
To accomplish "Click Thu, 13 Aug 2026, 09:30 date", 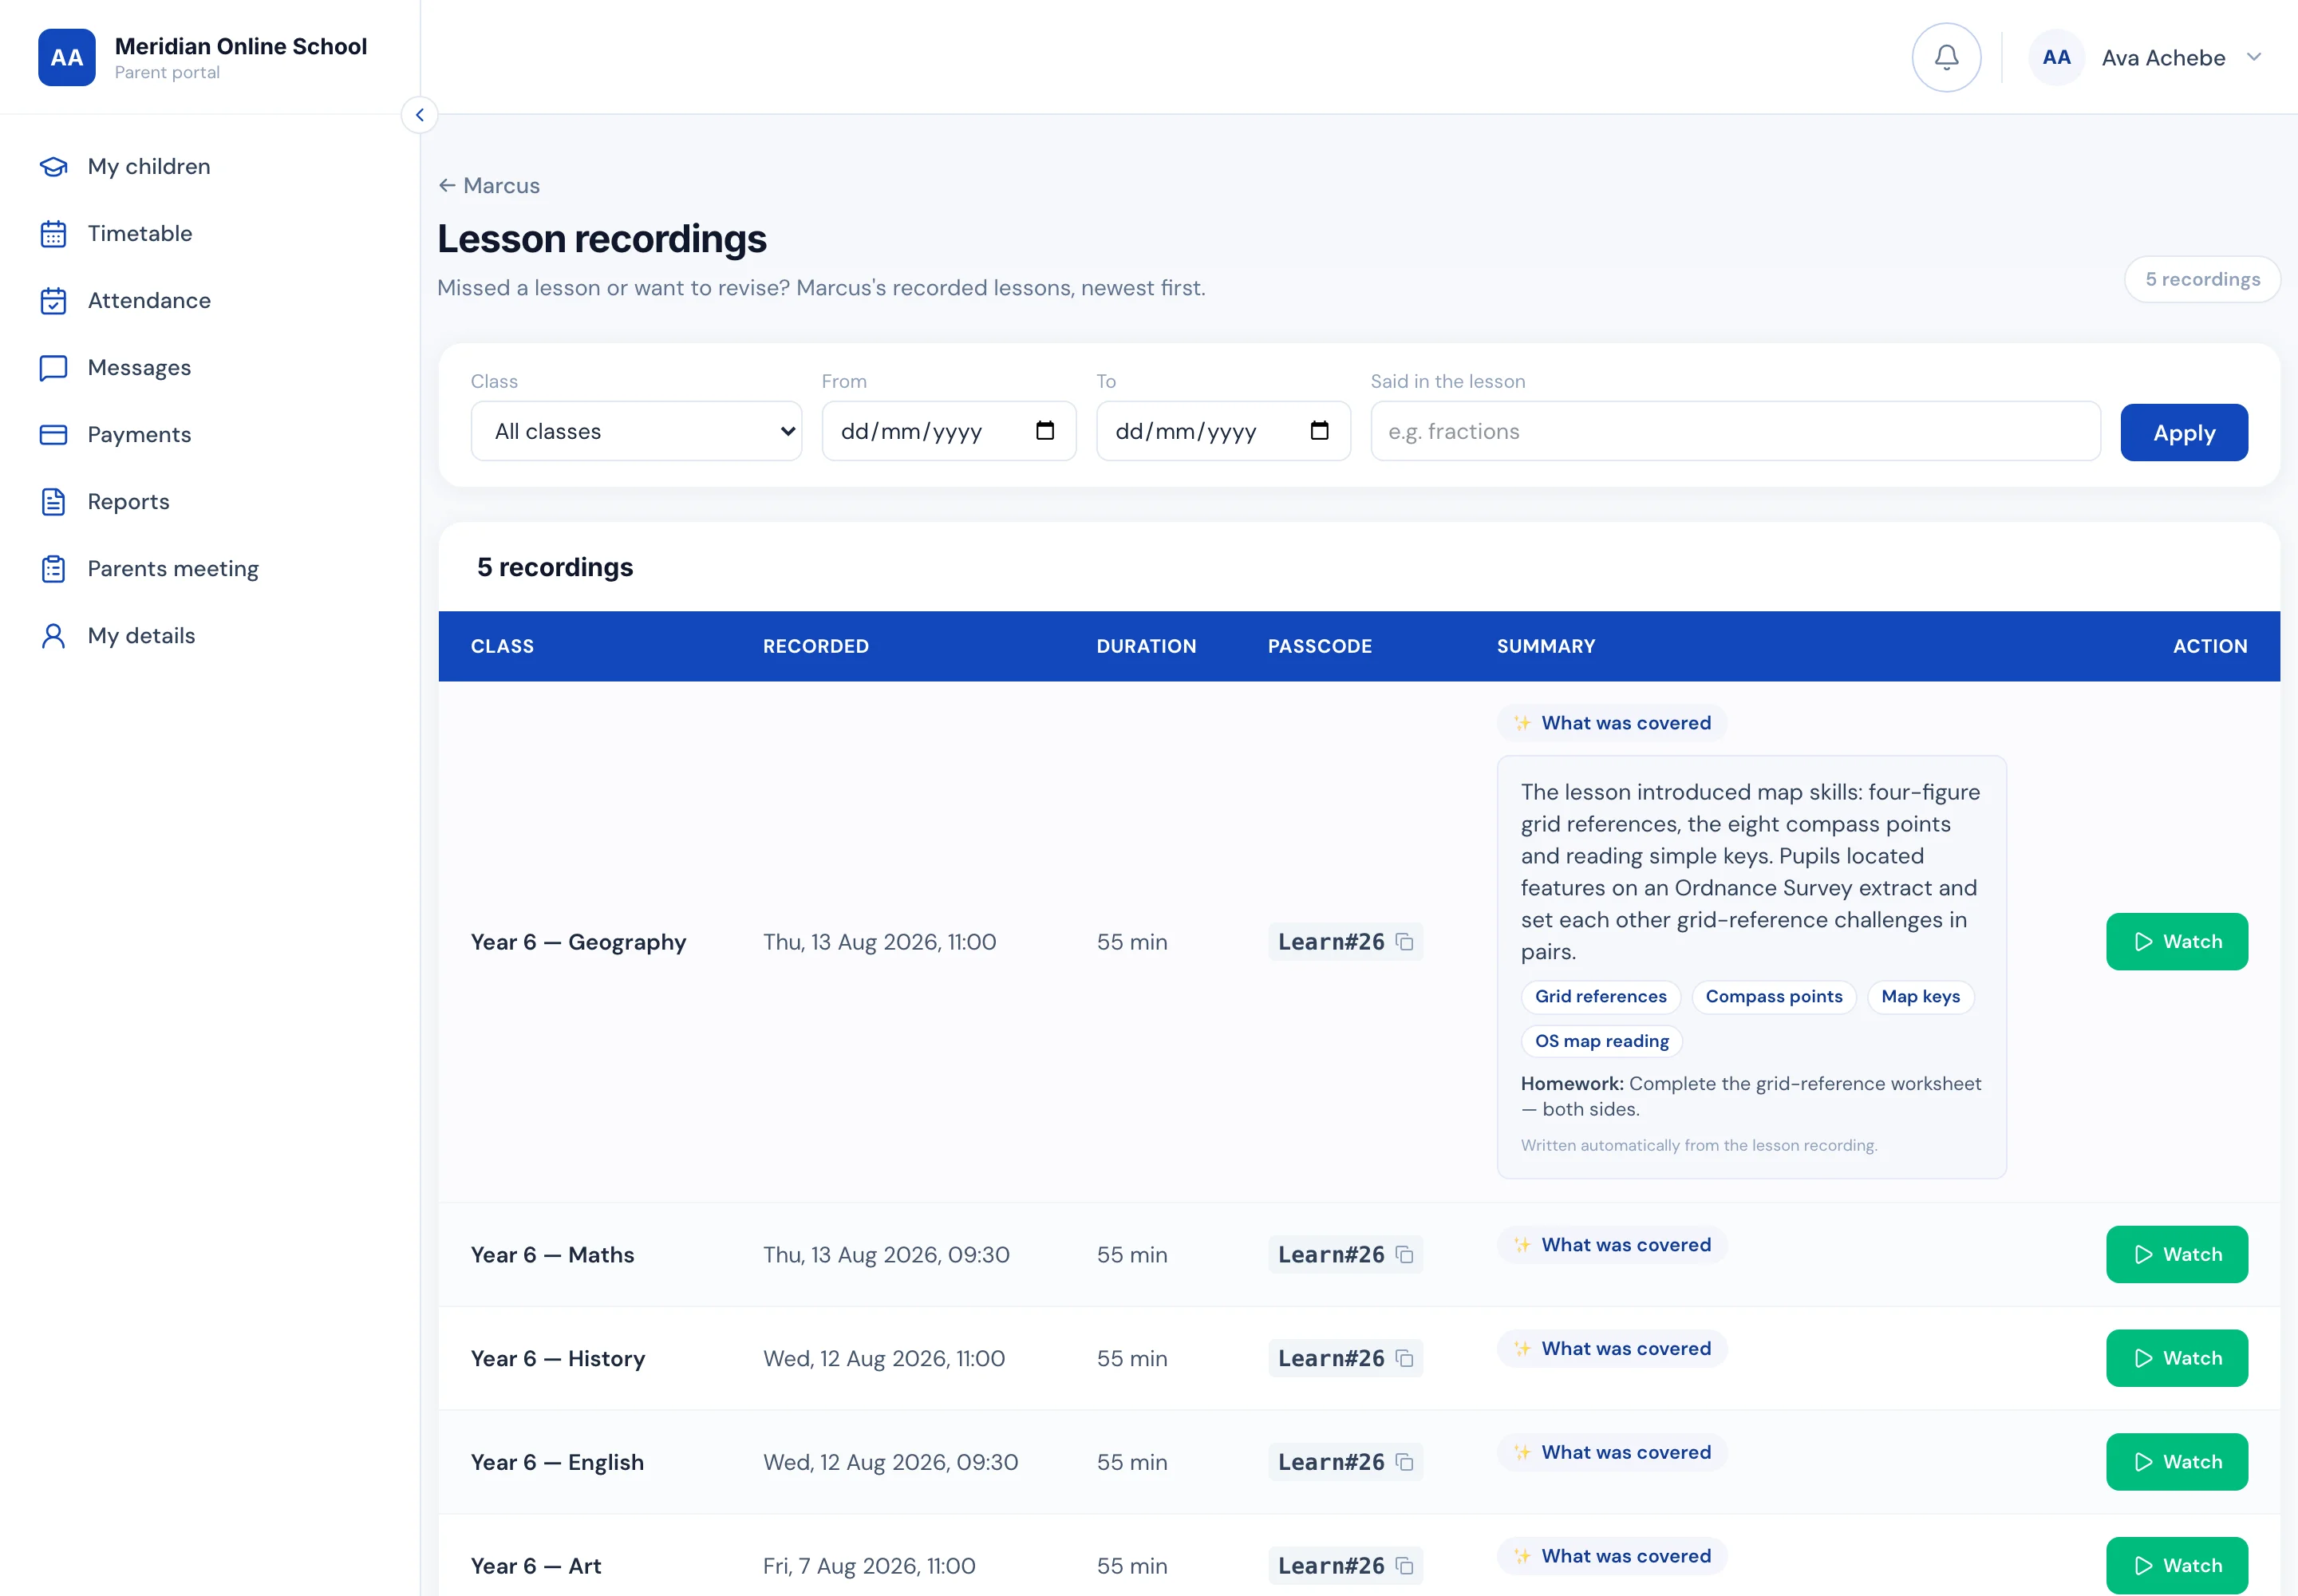I will click(886, 1254).
